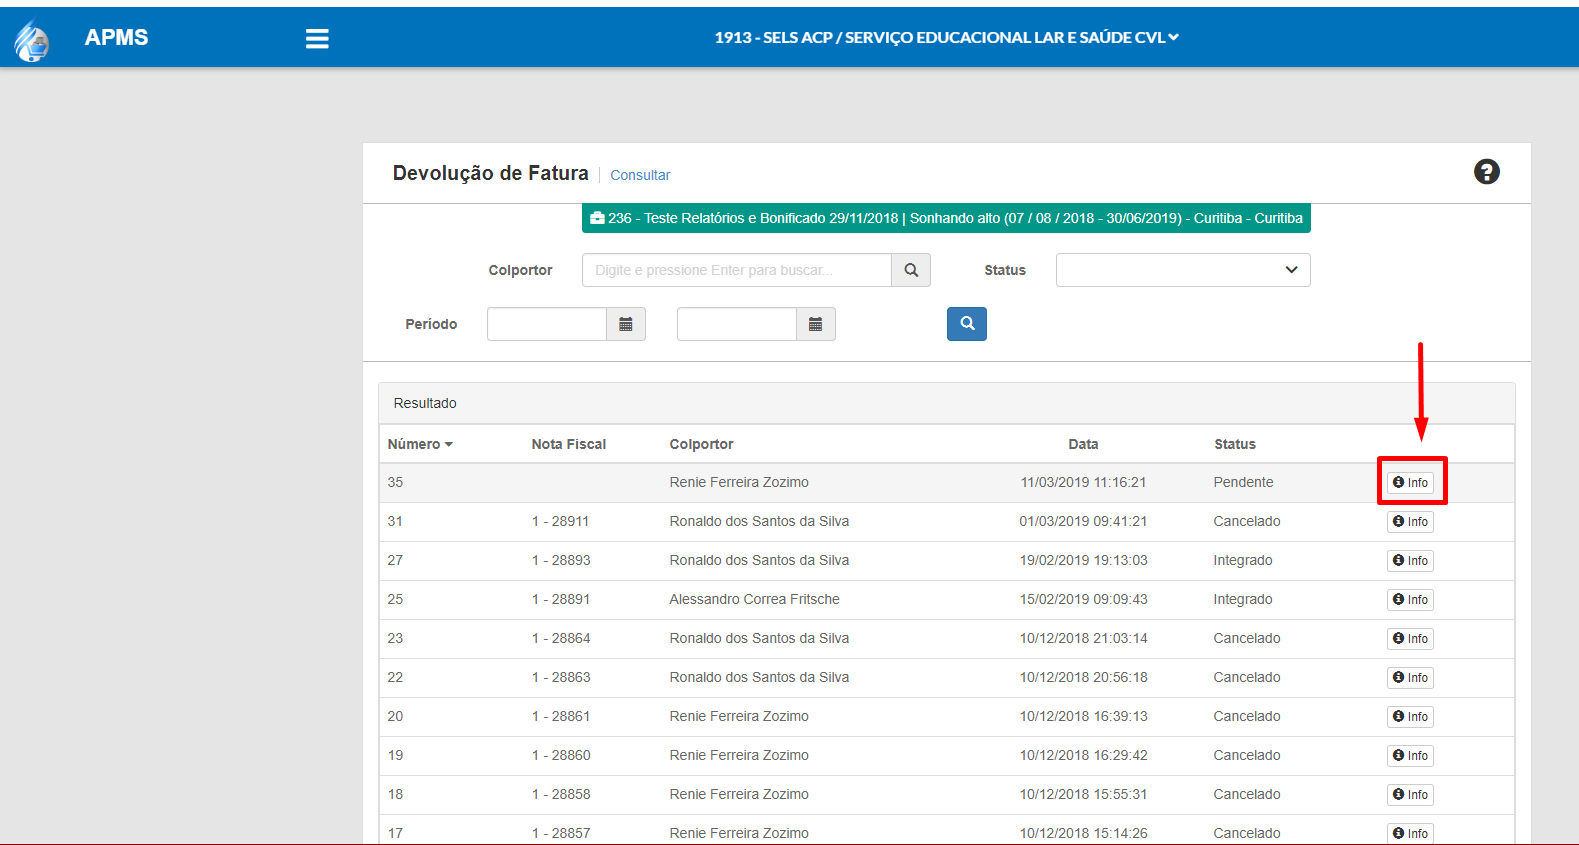Click the Colportor column header
This screenshot has height=845, width=1579.
point(701,444)
